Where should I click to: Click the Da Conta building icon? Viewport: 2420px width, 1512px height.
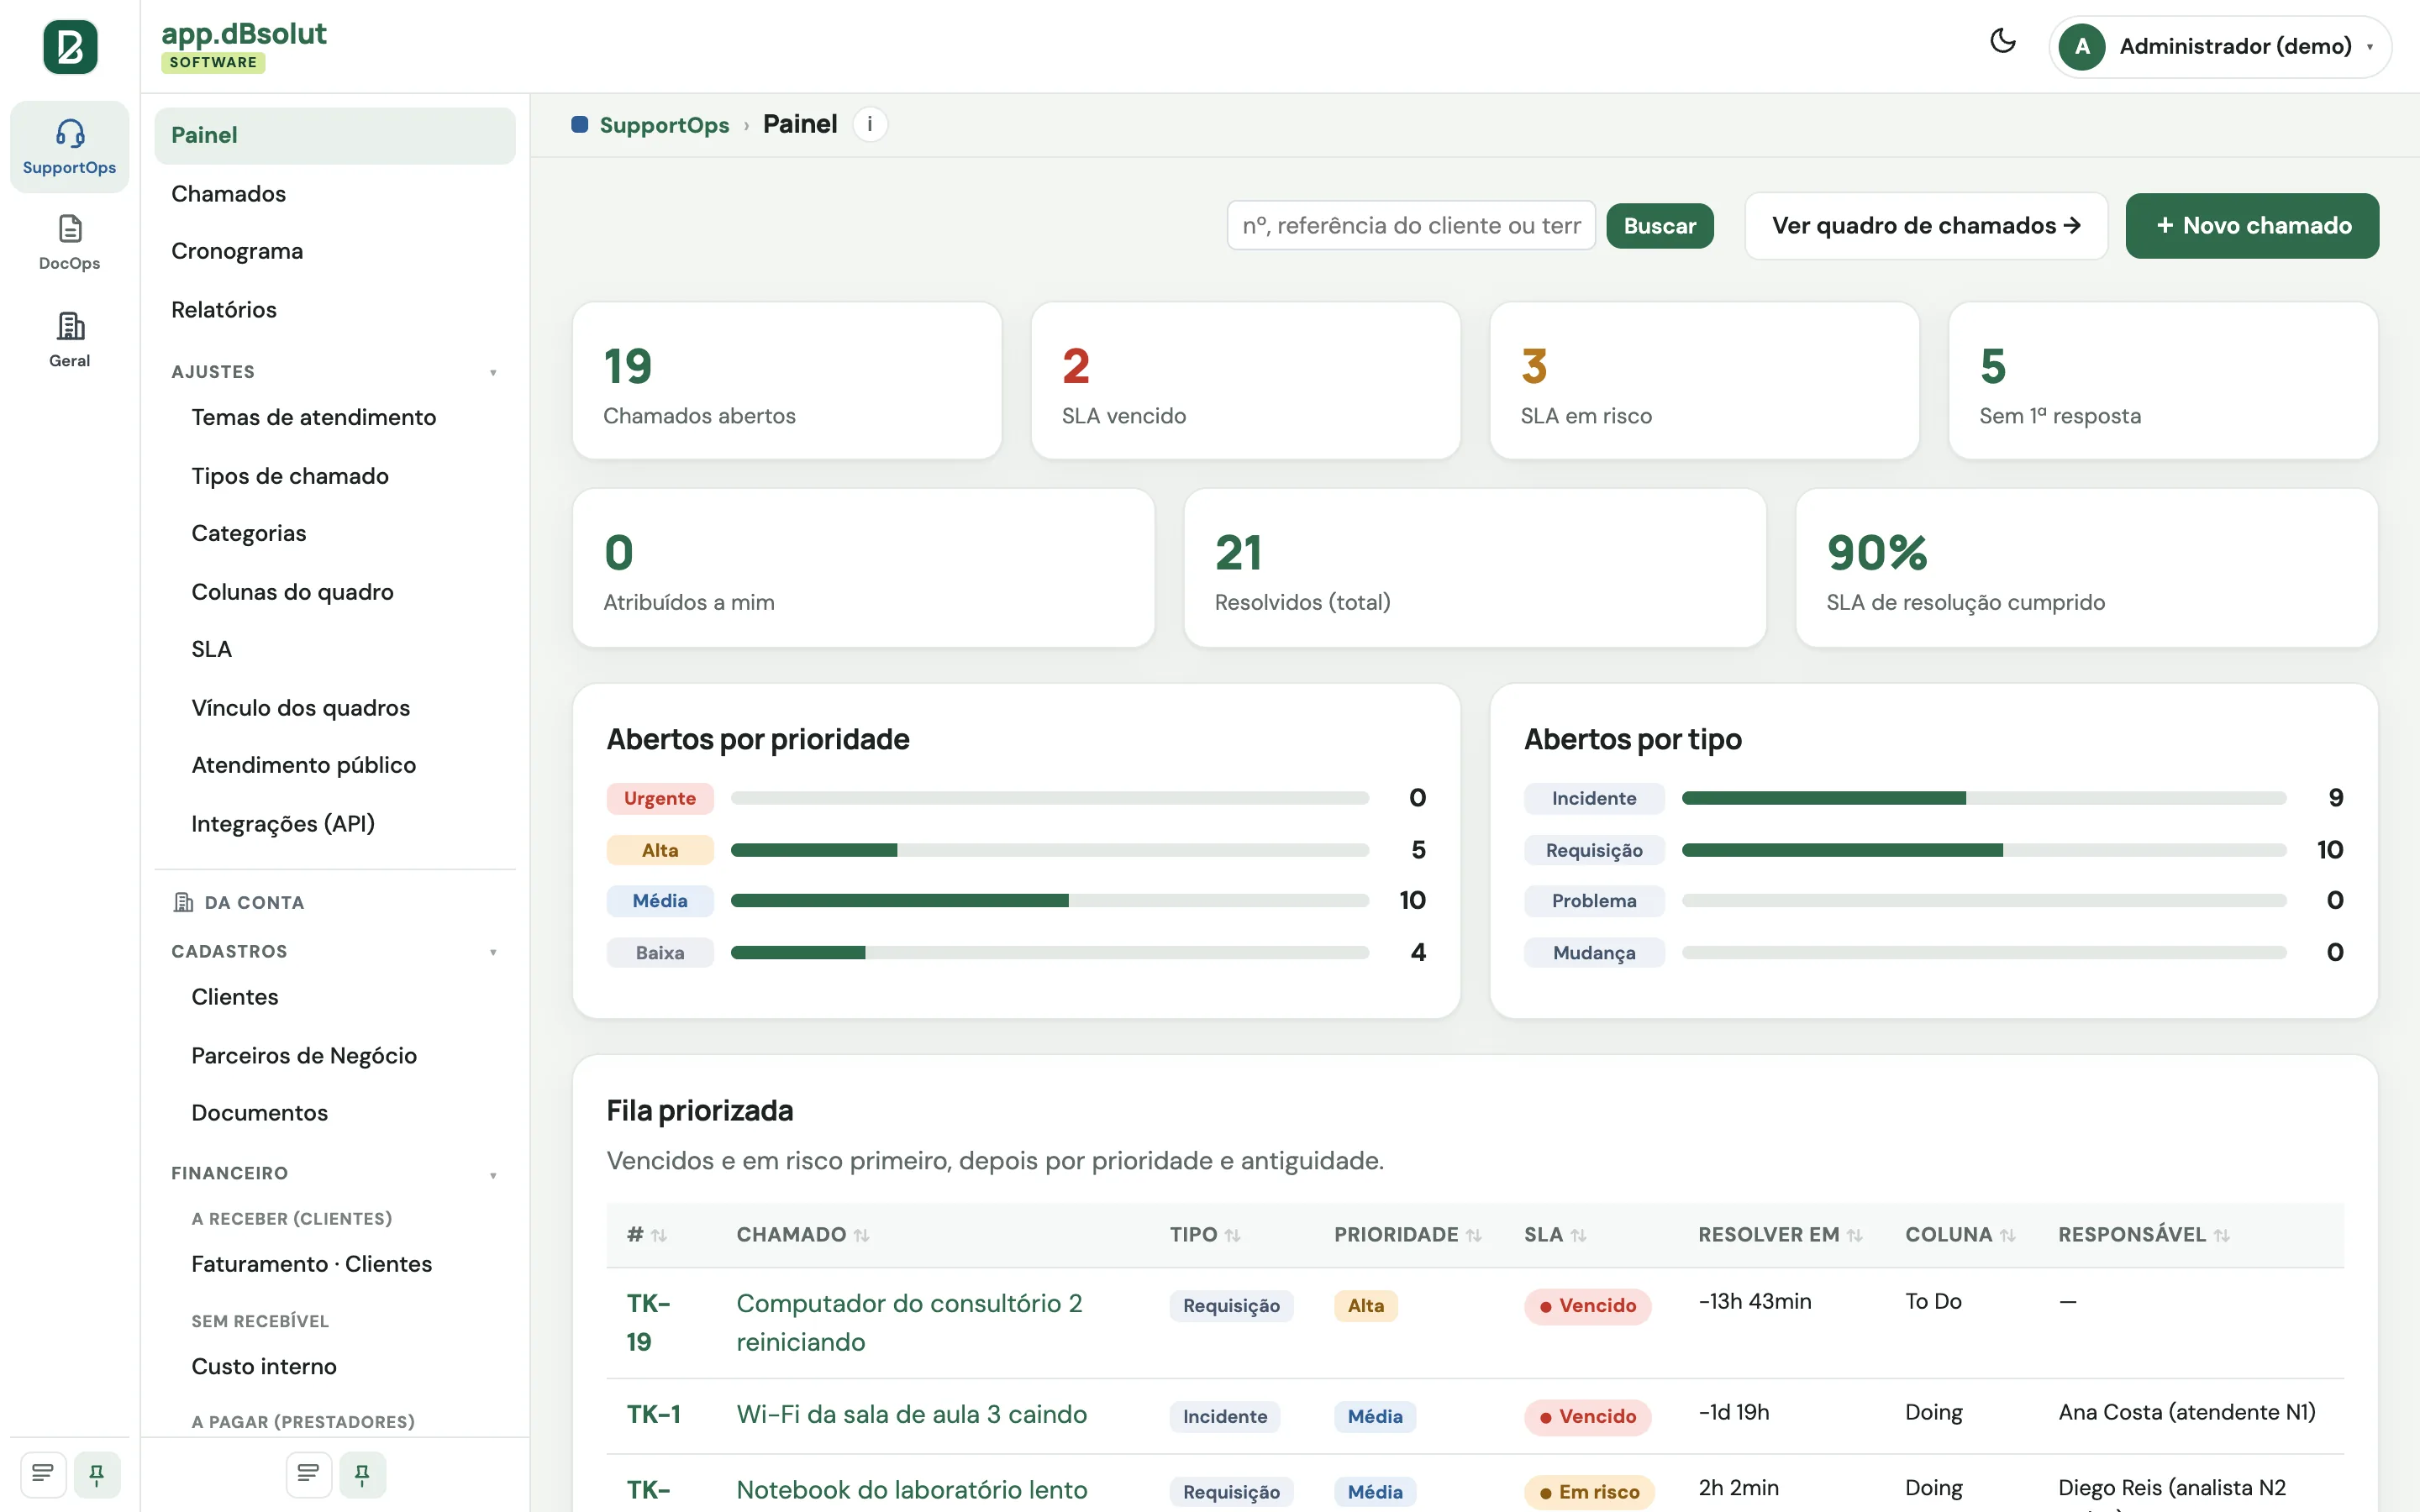tap(183, 902)
